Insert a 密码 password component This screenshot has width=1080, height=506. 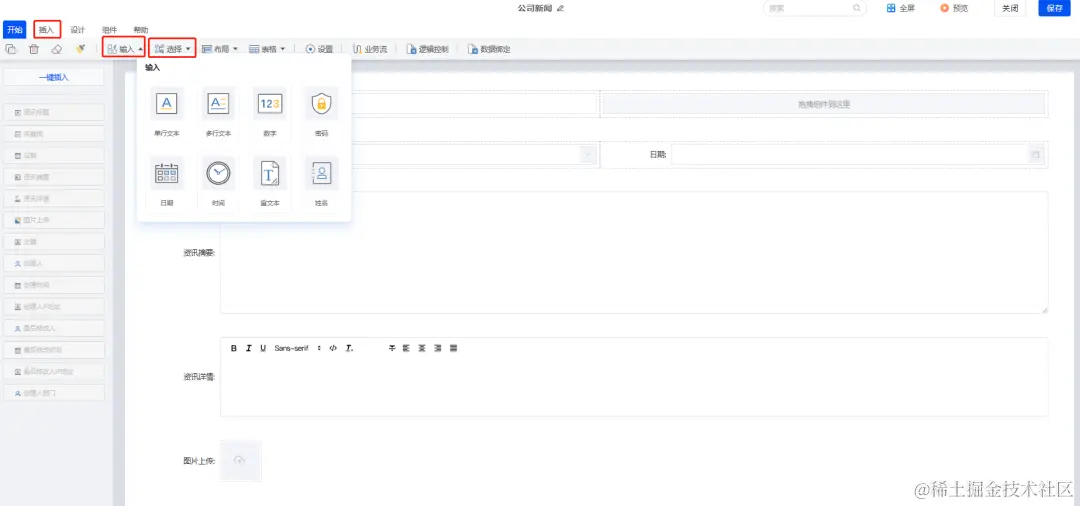[x=321, y=112]
